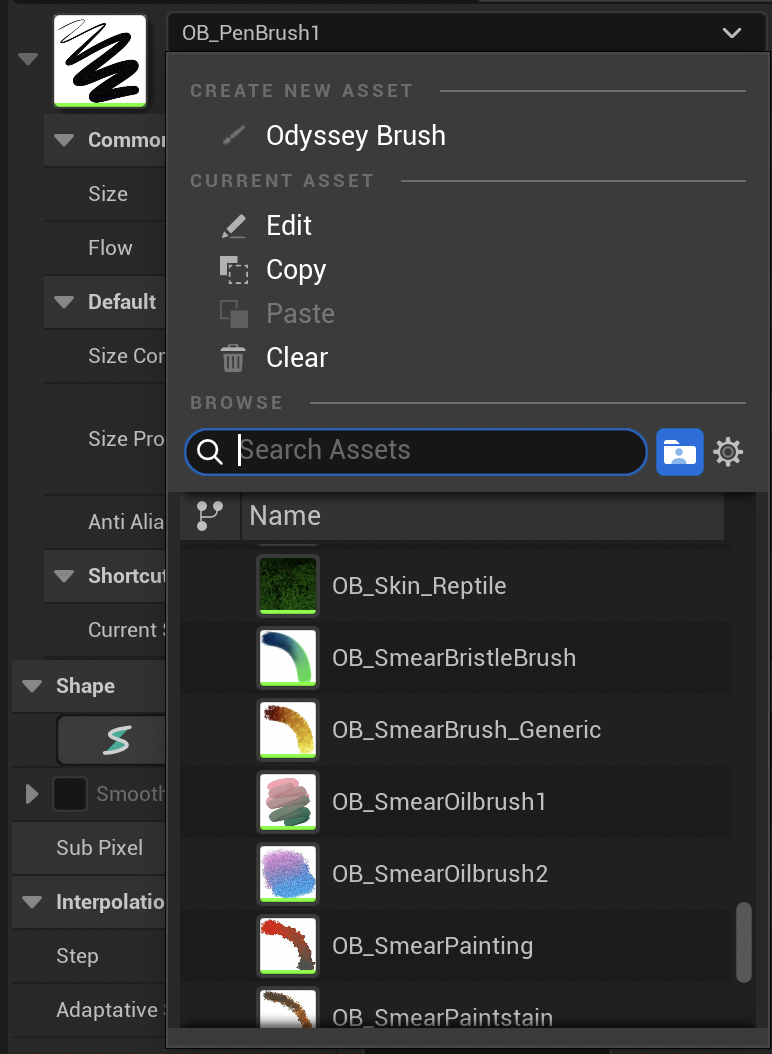Click the OB_PenBrush1 brush preview thumbnail
The height and width of the screenshot is (1054, 772).
pyautogui.click(x=99, y=60)
